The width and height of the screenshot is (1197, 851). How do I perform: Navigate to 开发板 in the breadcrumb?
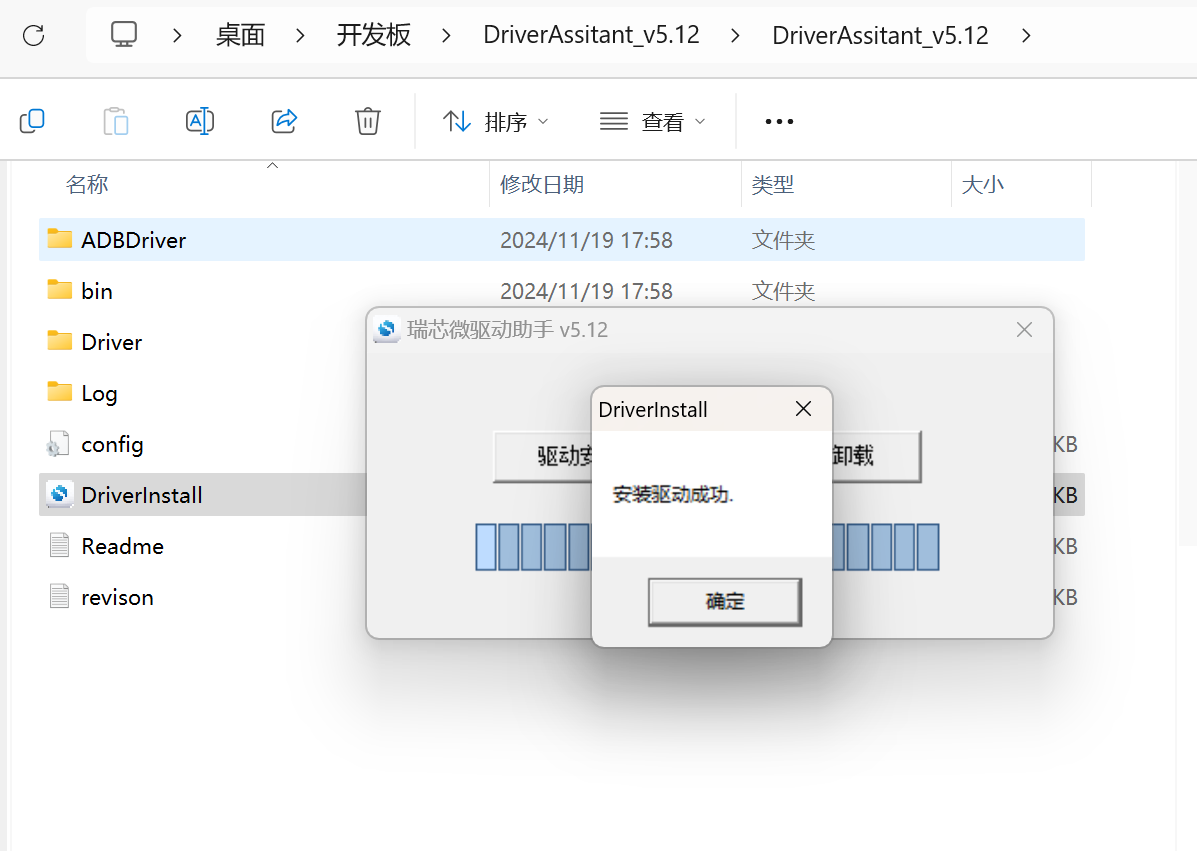click(x=374, y=33)
